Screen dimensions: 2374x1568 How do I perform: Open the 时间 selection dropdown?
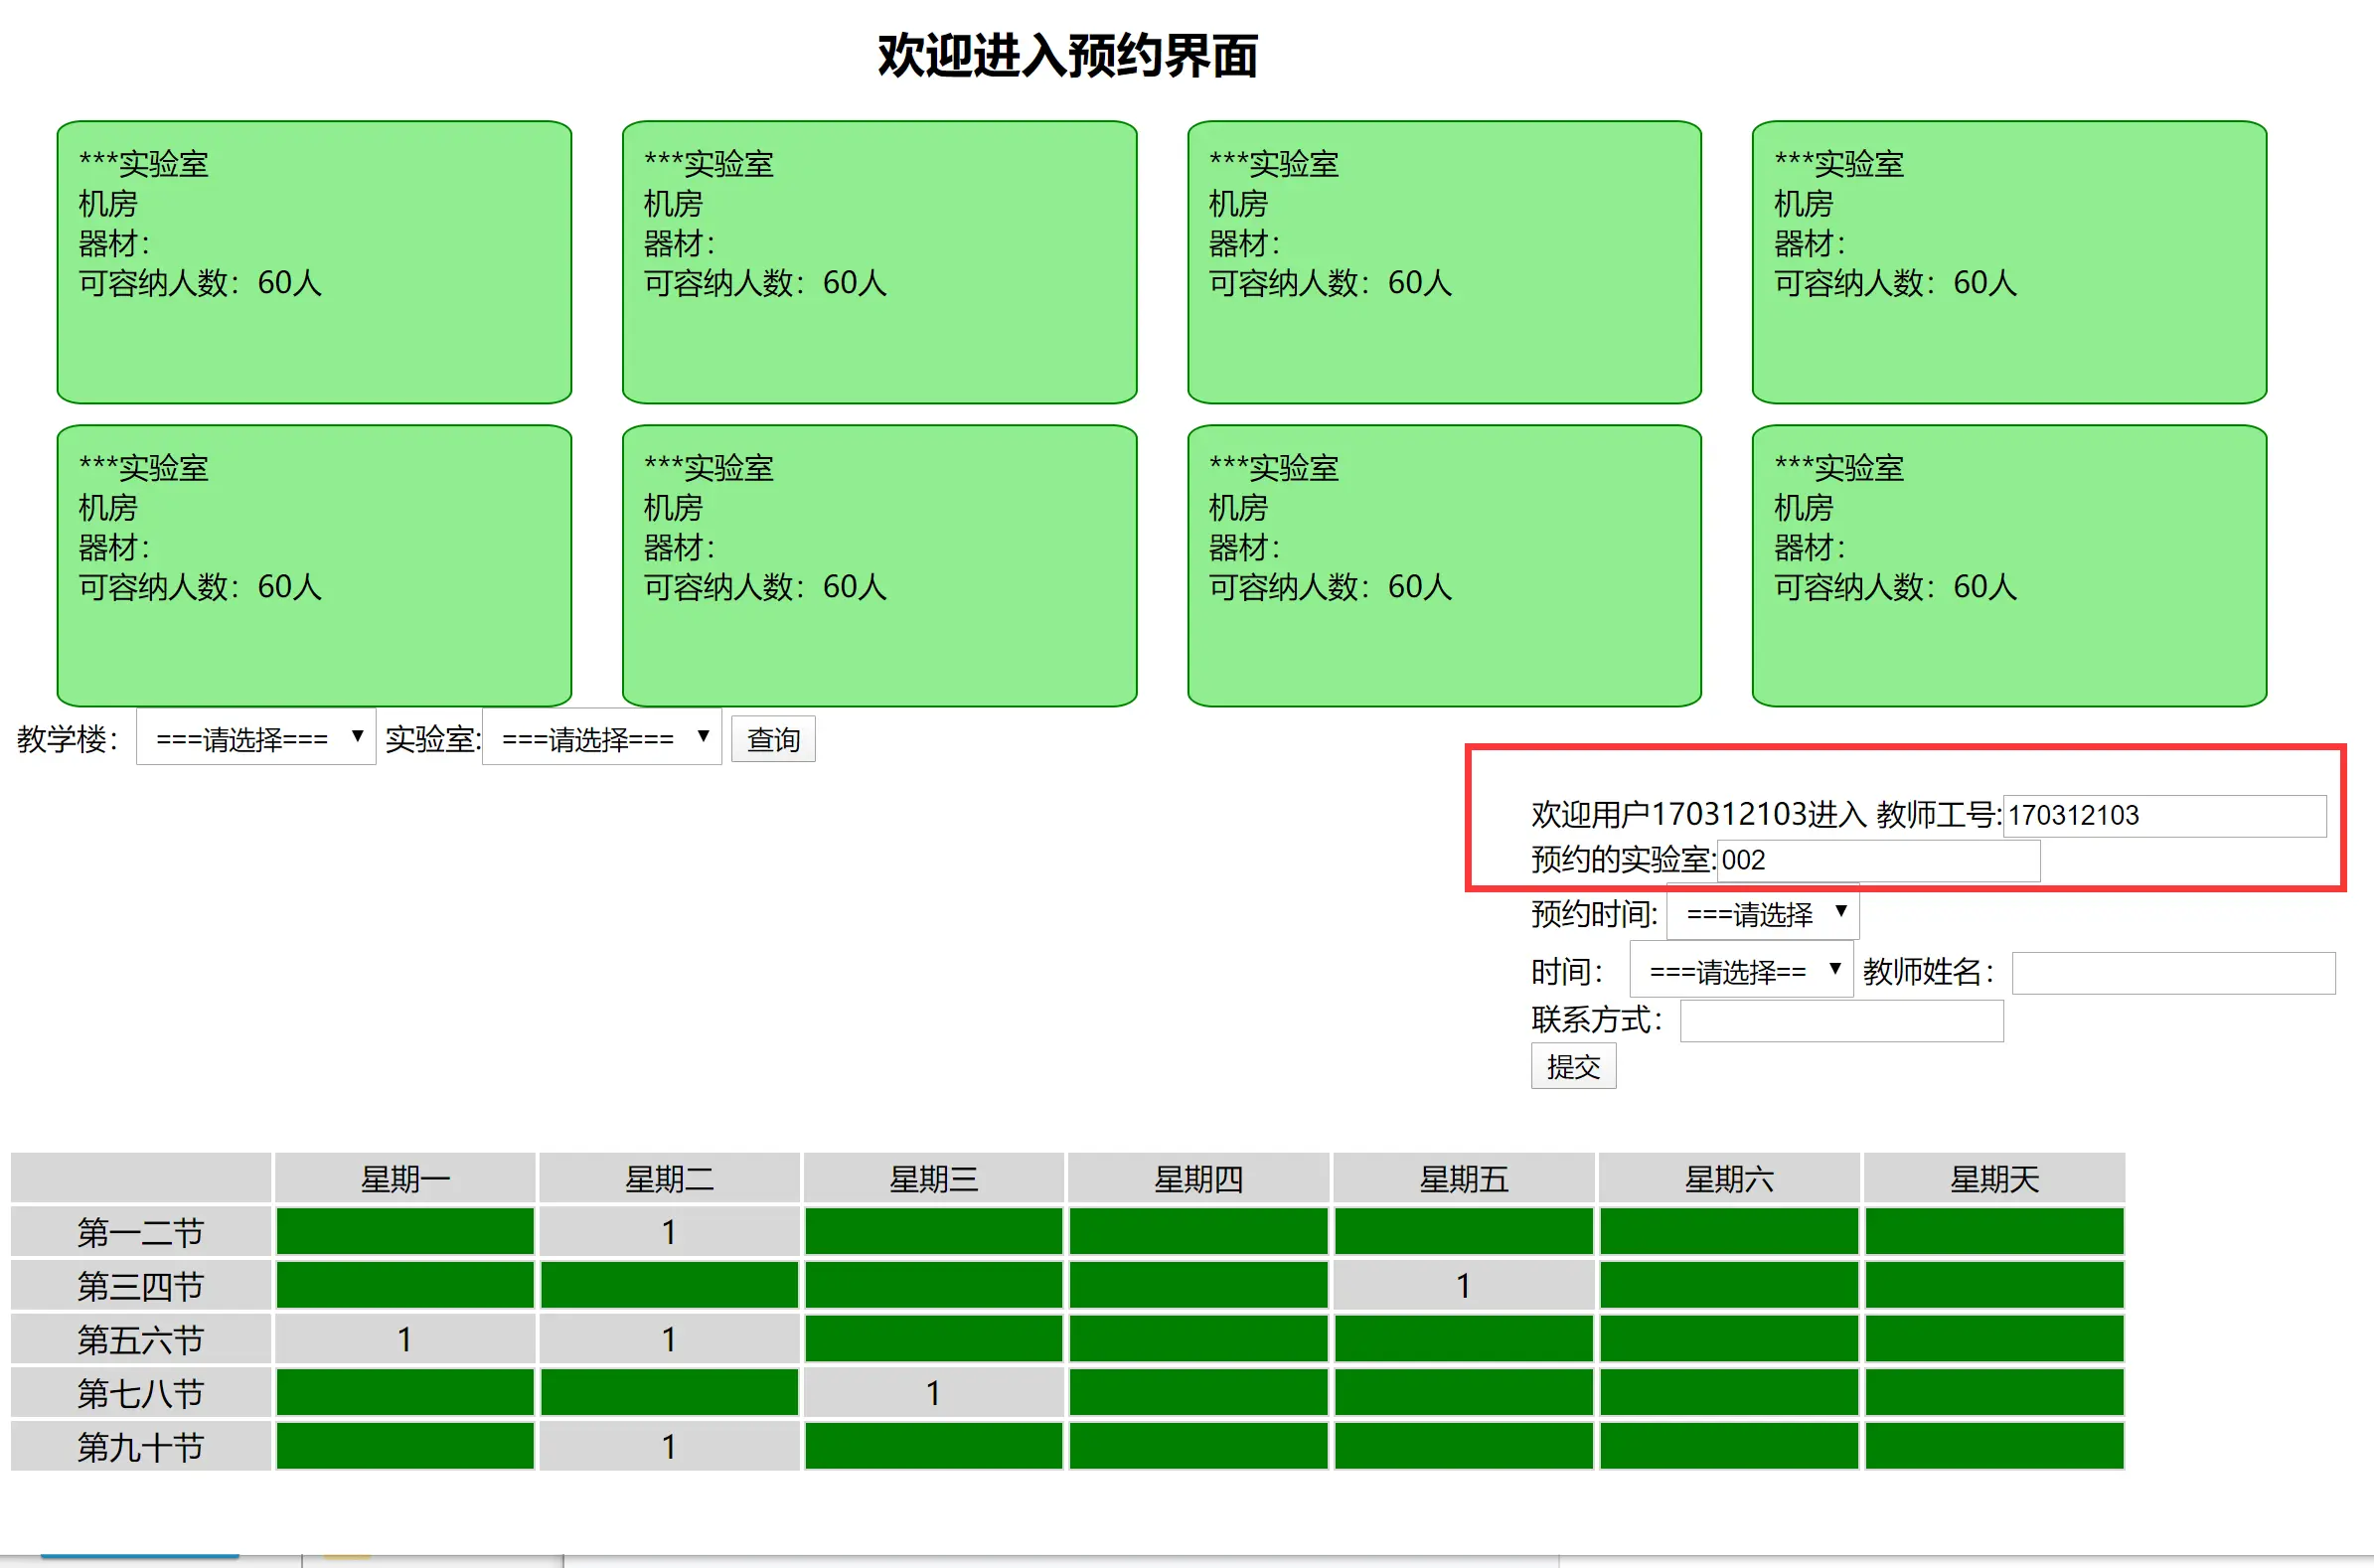[1741, 970]
